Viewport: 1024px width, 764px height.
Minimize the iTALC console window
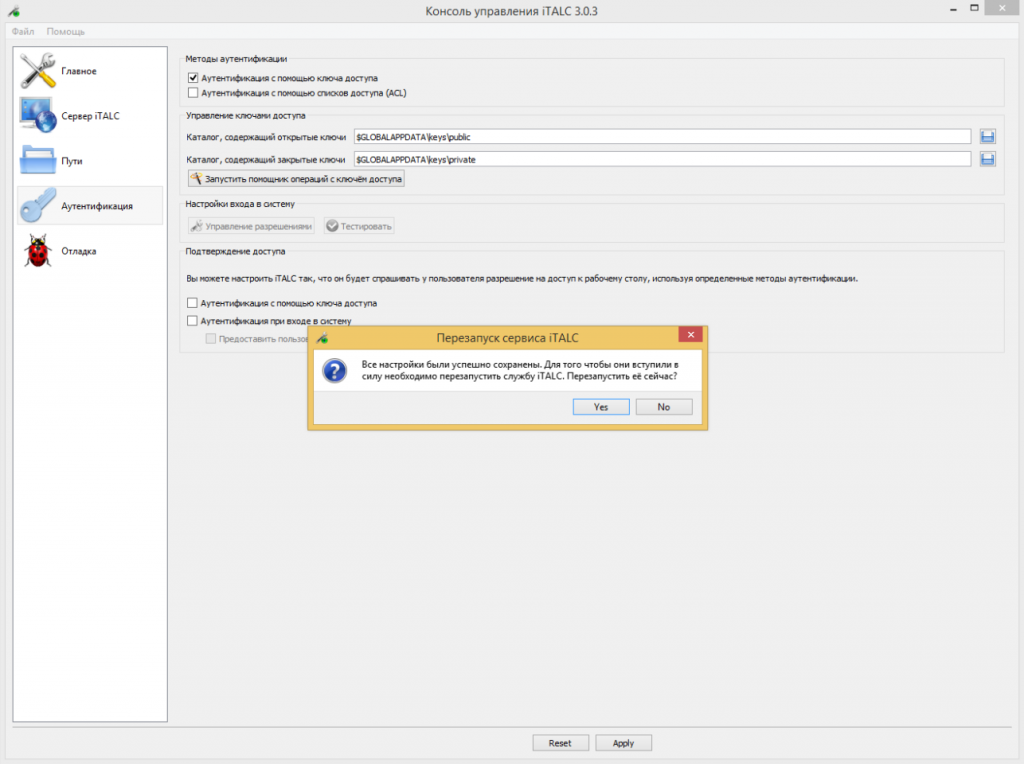click(x=953, y=9)
